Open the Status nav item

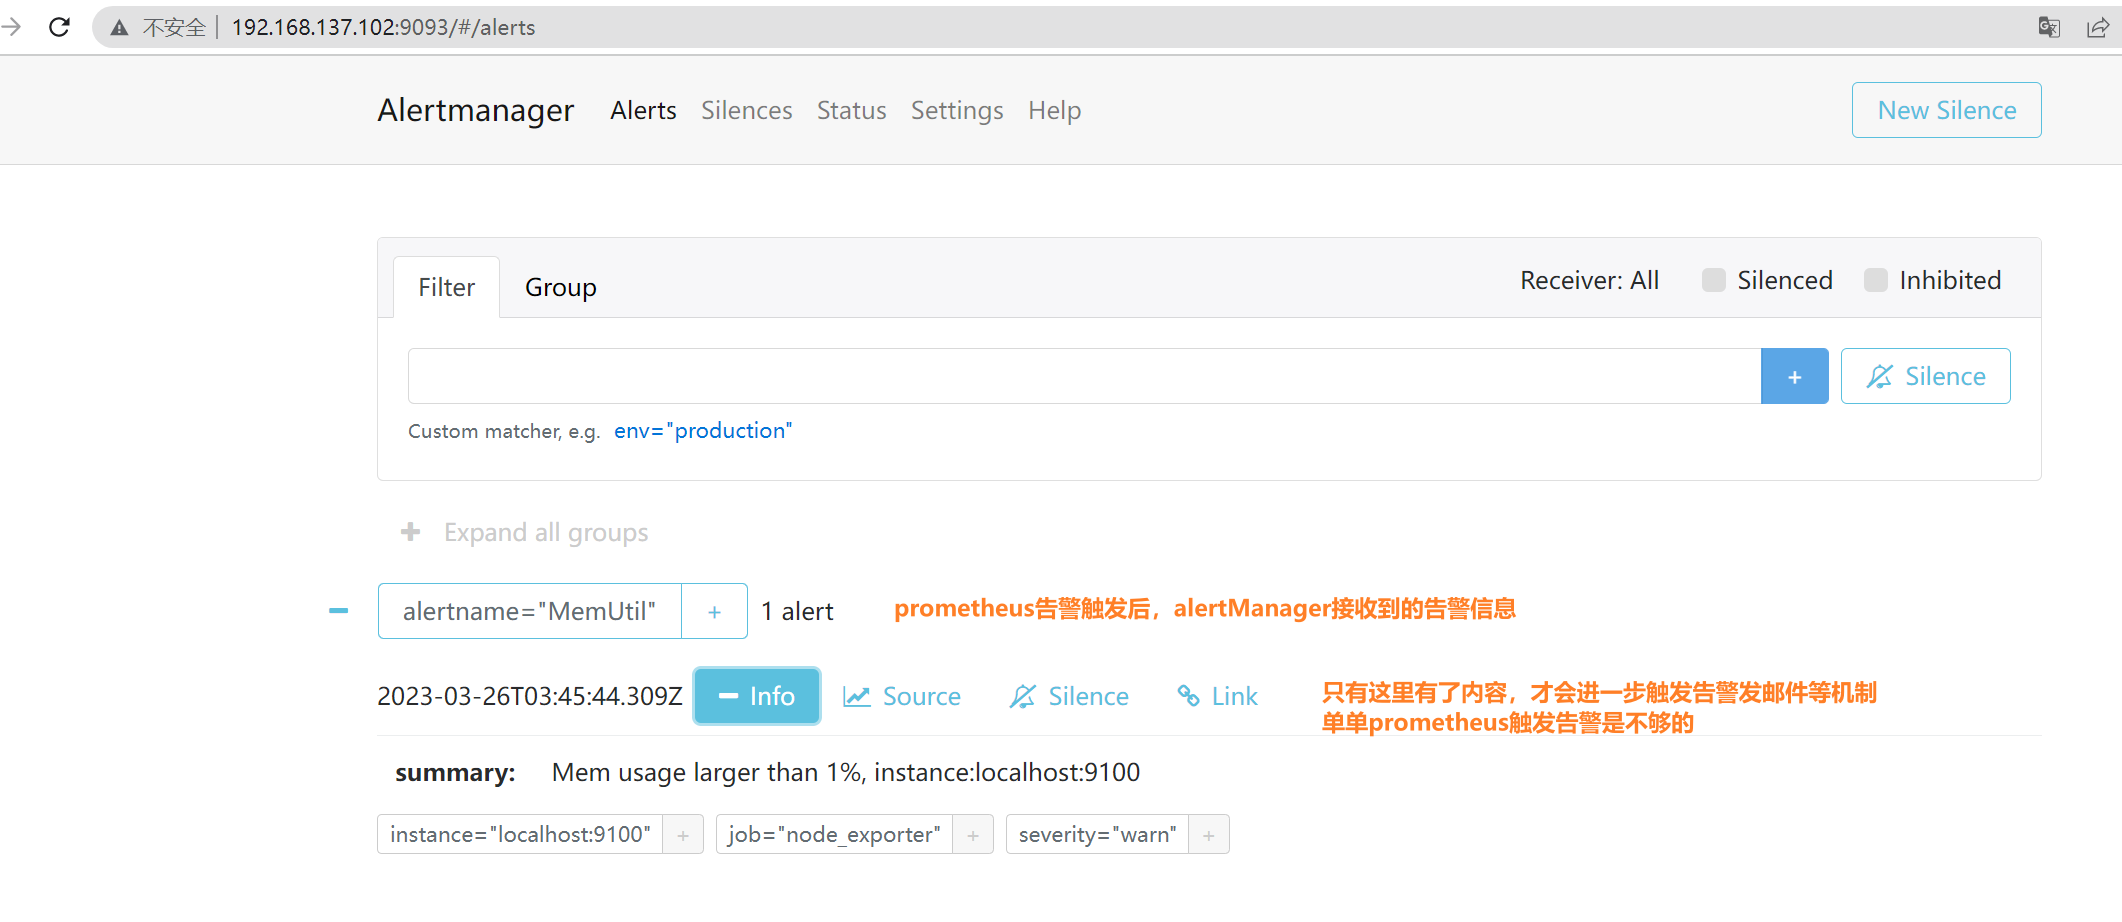click(851, 110)
